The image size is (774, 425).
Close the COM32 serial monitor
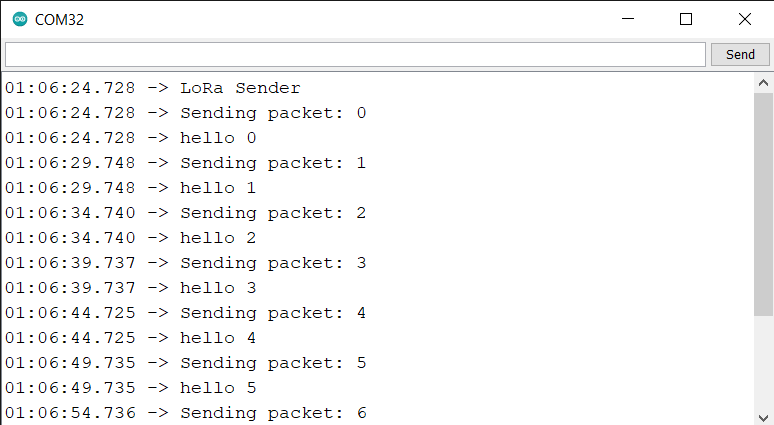tap(744, 19)
